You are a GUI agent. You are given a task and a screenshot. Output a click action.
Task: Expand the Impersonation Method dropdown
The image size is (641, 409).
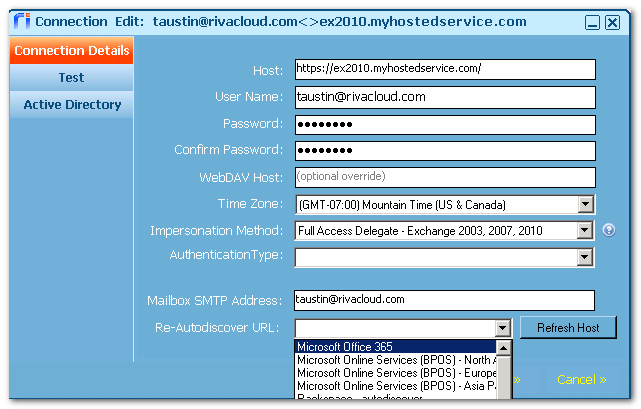585,231
